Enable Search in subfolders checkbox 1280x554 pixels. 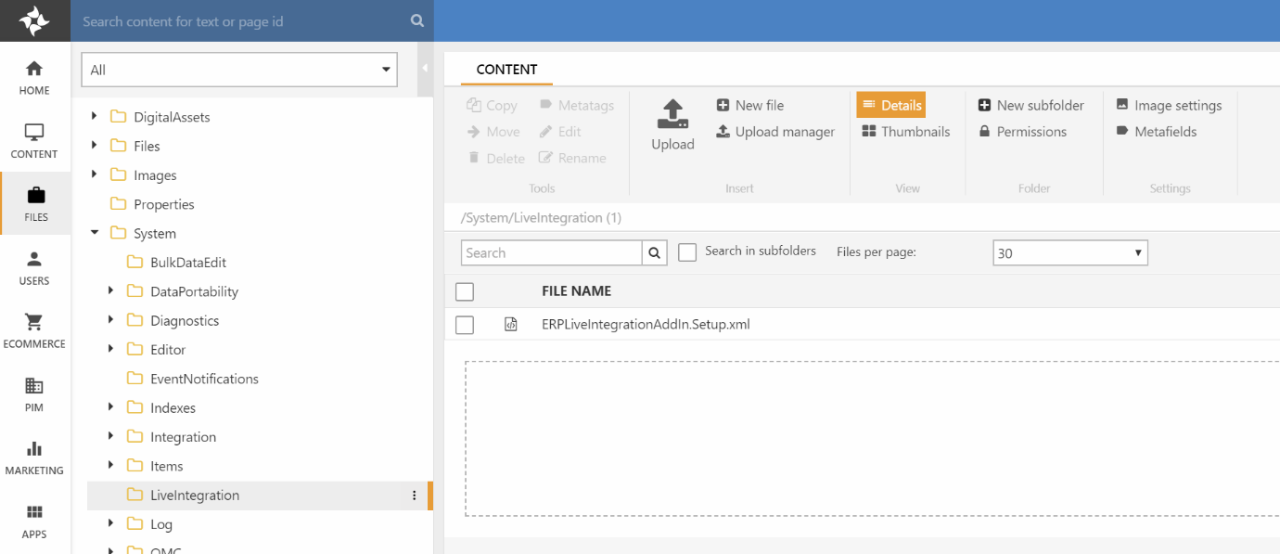[687, 253]
